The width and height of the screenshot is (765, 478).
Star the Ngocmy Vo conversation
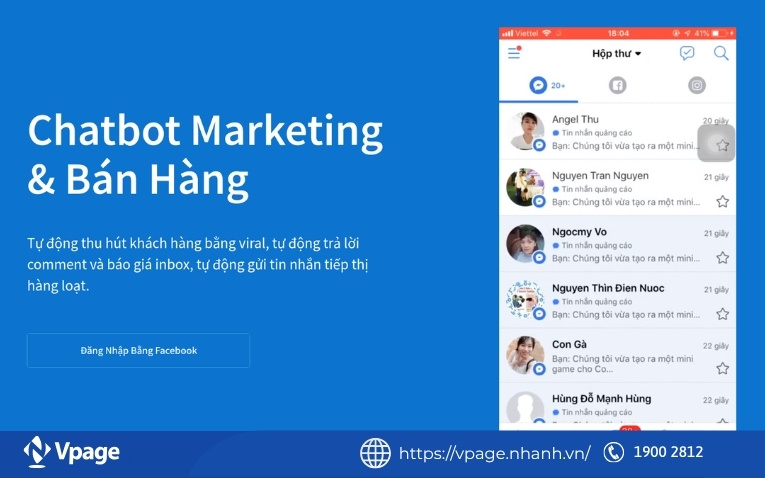tap(723, 258)
